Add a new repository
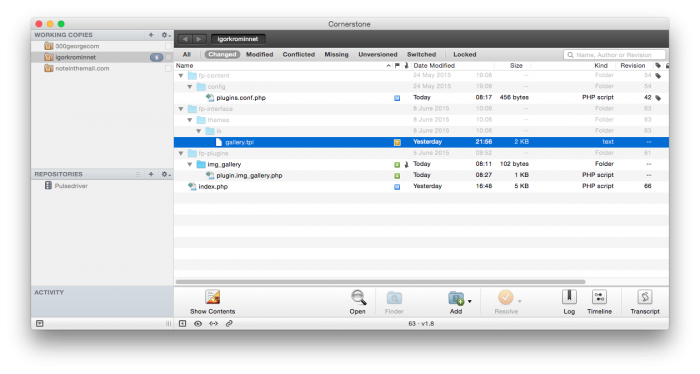700x374 pixels. click(x=151, y=174)
